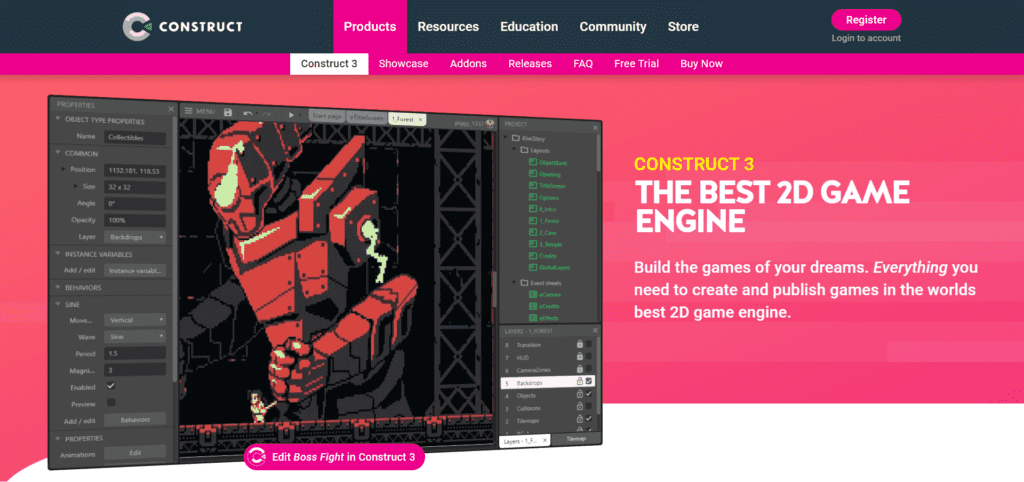Click the Construct icon on Edit Boss Fight button

click(x=257, y=457)
